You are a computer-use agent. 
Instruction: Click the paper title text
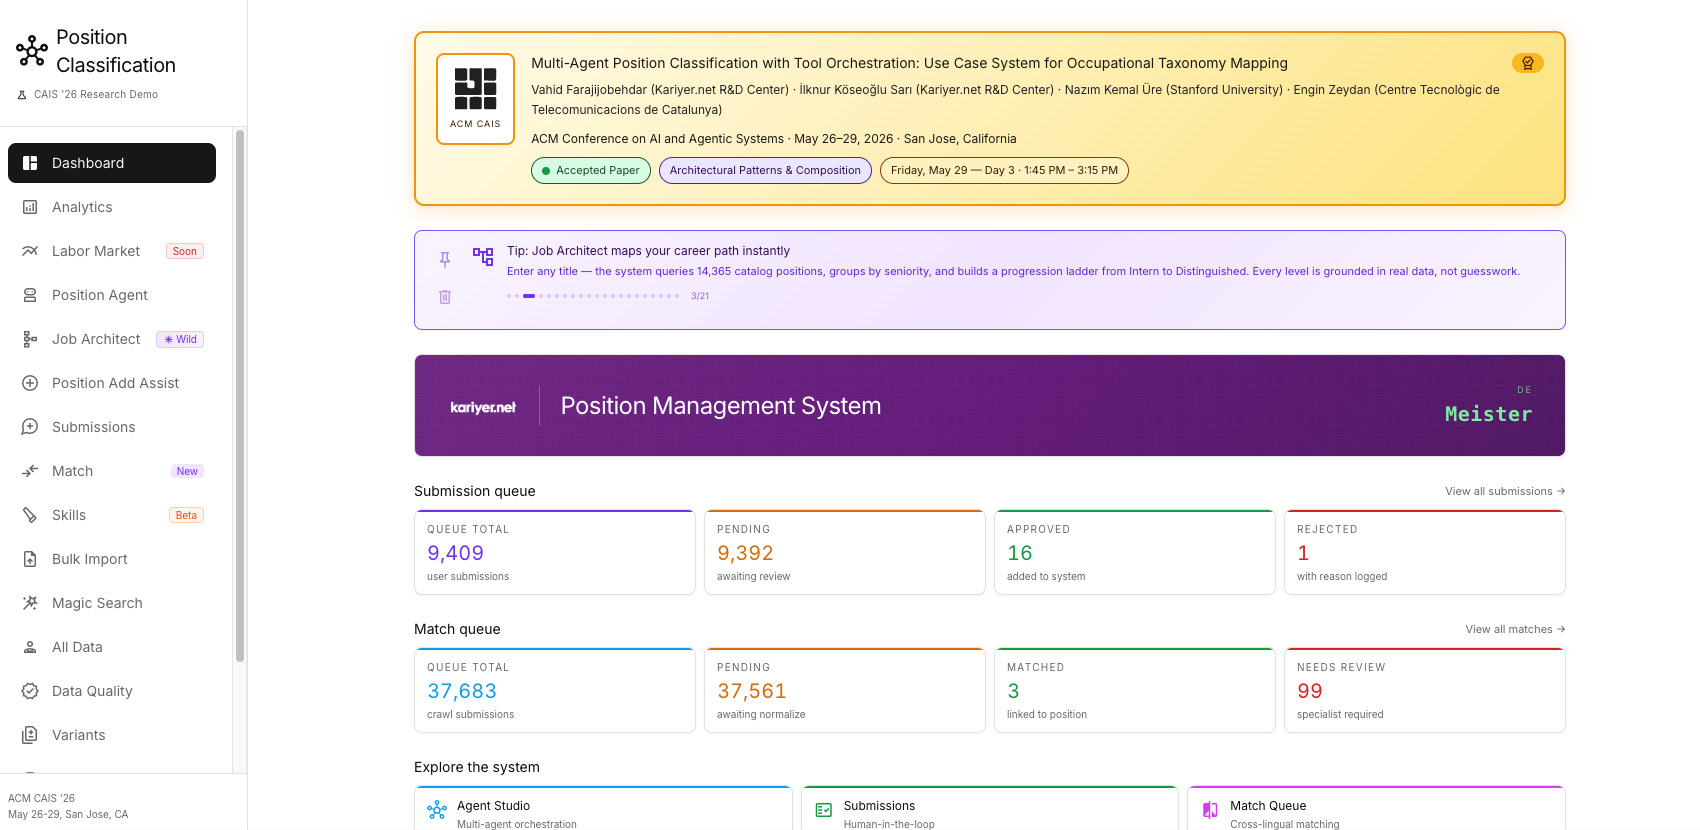909,63
